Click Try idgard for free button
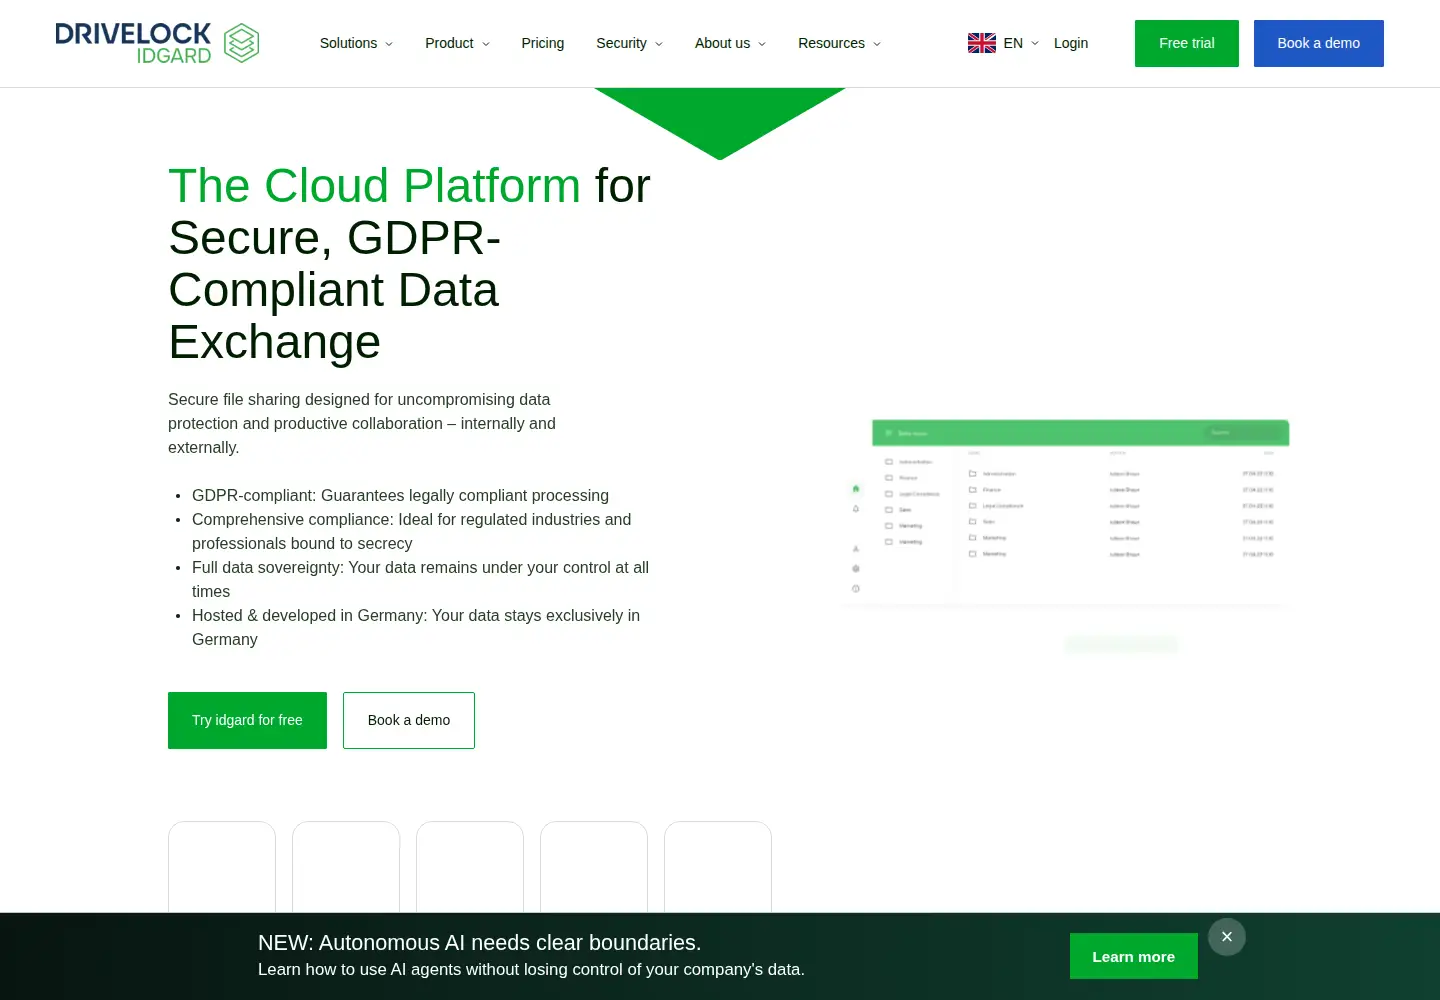 pos(247,720)
